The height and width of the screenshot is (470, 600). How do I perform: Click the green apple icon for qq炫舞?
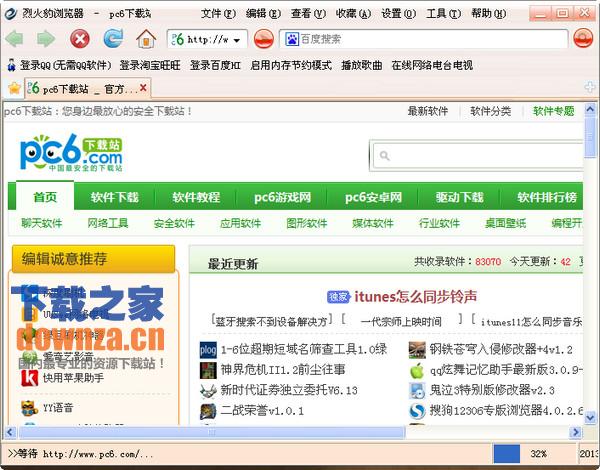[x=417, y=370]
